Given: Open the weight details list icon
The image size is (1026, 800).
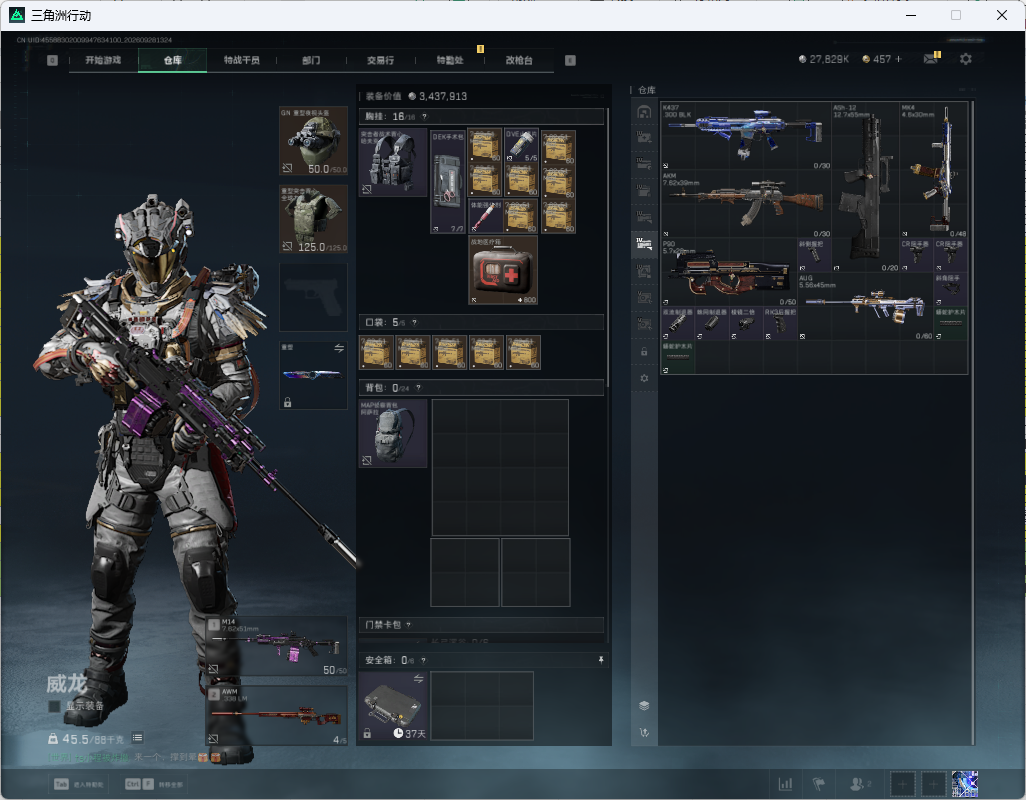Looking at the screenshot, I should [137, 738].
